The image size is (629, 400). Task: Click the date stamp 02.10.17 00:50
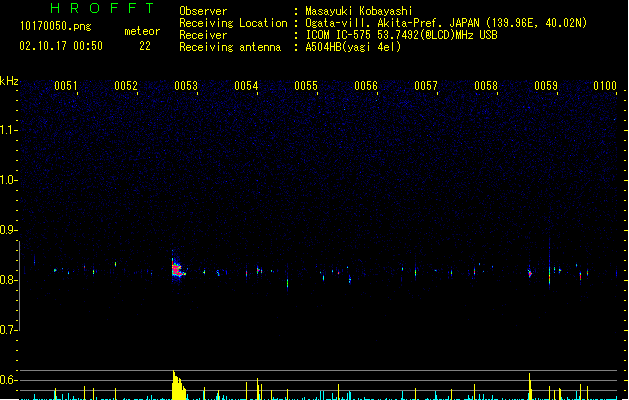click(61, 46)
